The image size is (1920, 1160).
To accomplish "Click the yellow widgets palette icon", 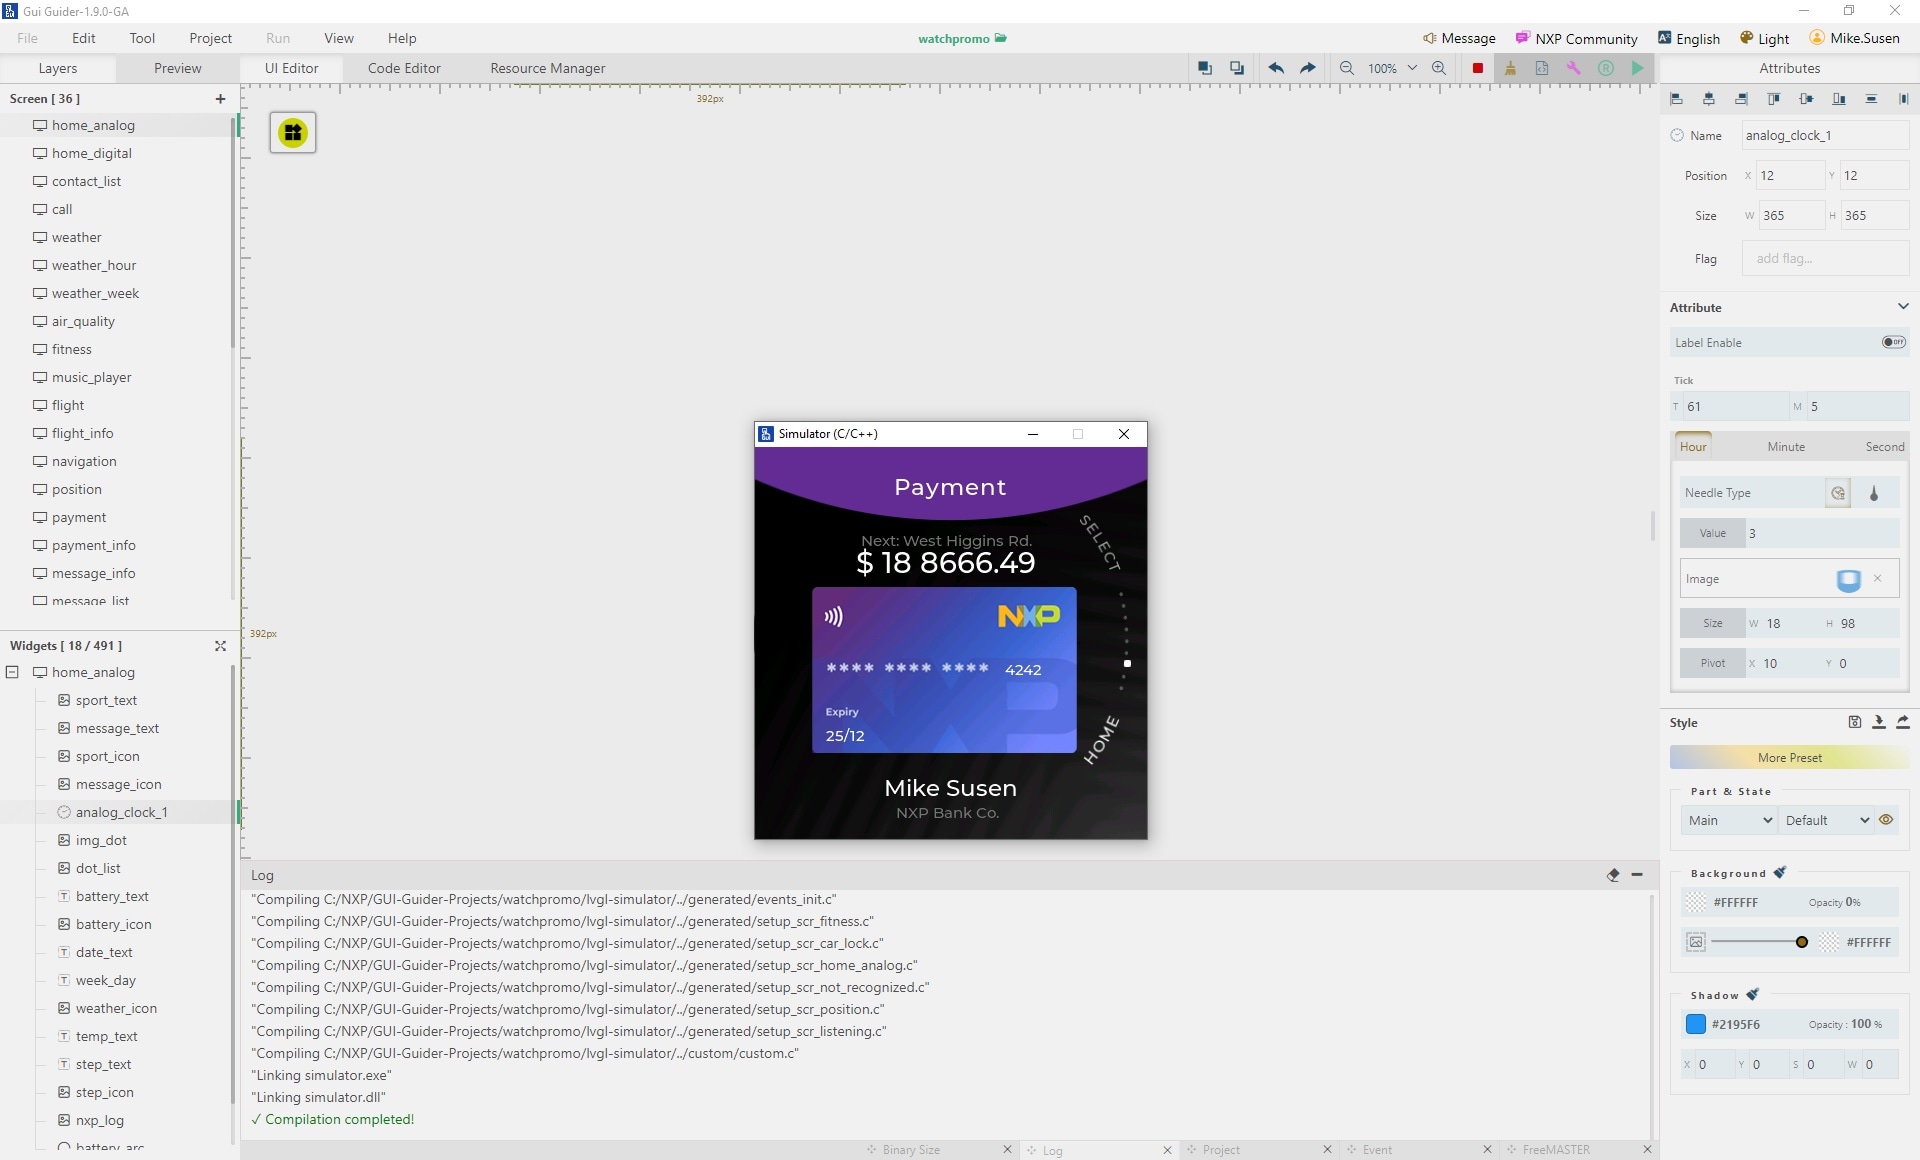I will (x=293, y=133).
